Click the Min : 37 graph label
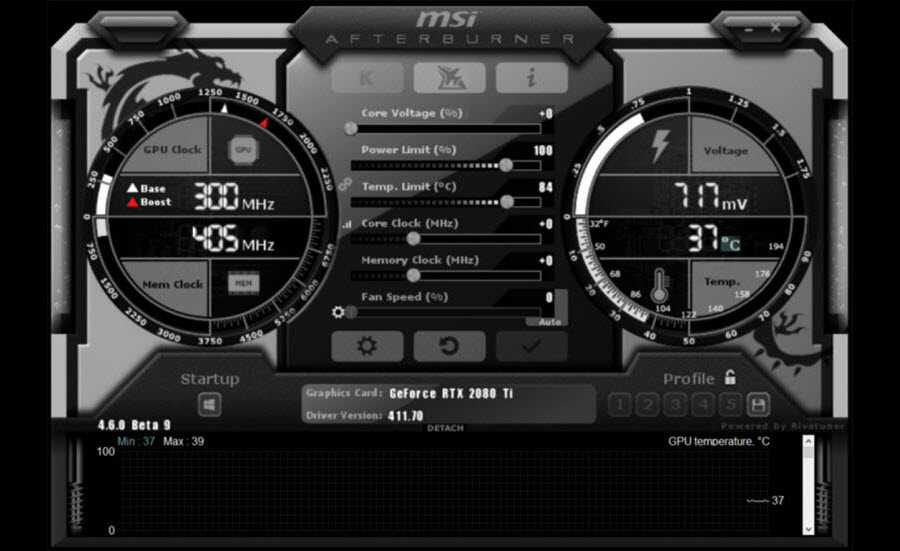The width and height of the screenshot is (900, 551). point(136,441)
